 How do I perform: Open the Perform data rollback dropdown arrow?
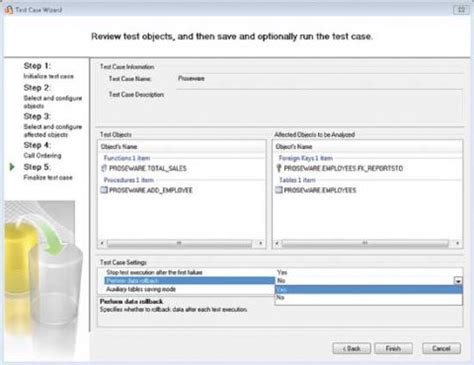click(x=458, y=281)
